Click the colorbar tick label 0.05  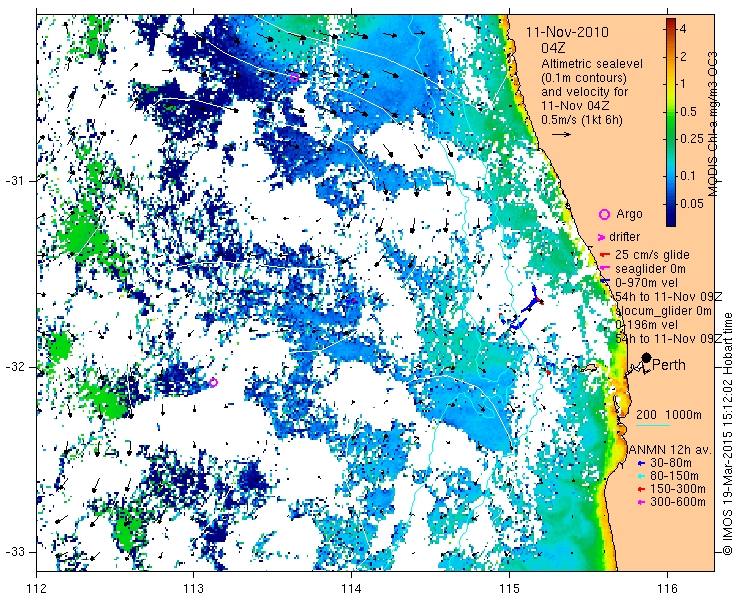(692, 203)
